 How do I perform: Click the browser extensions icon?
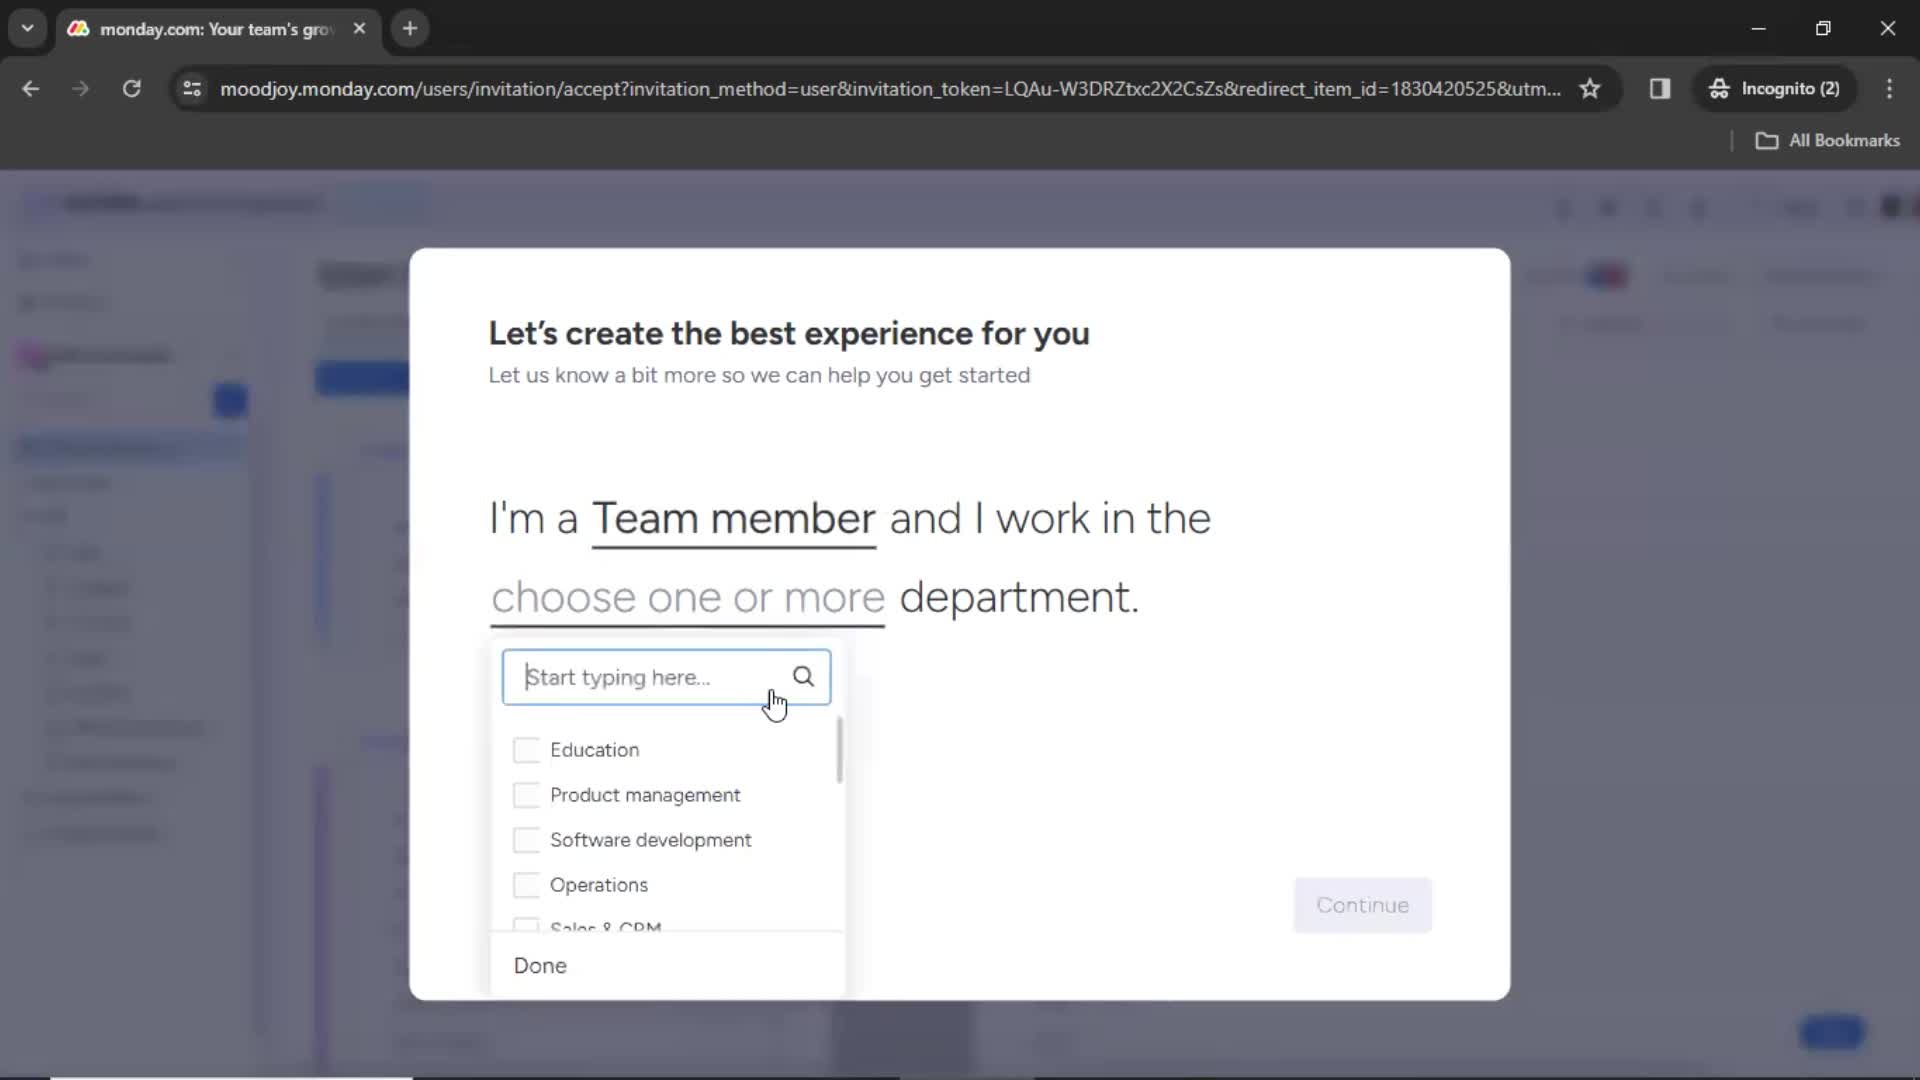[1660, 88]
